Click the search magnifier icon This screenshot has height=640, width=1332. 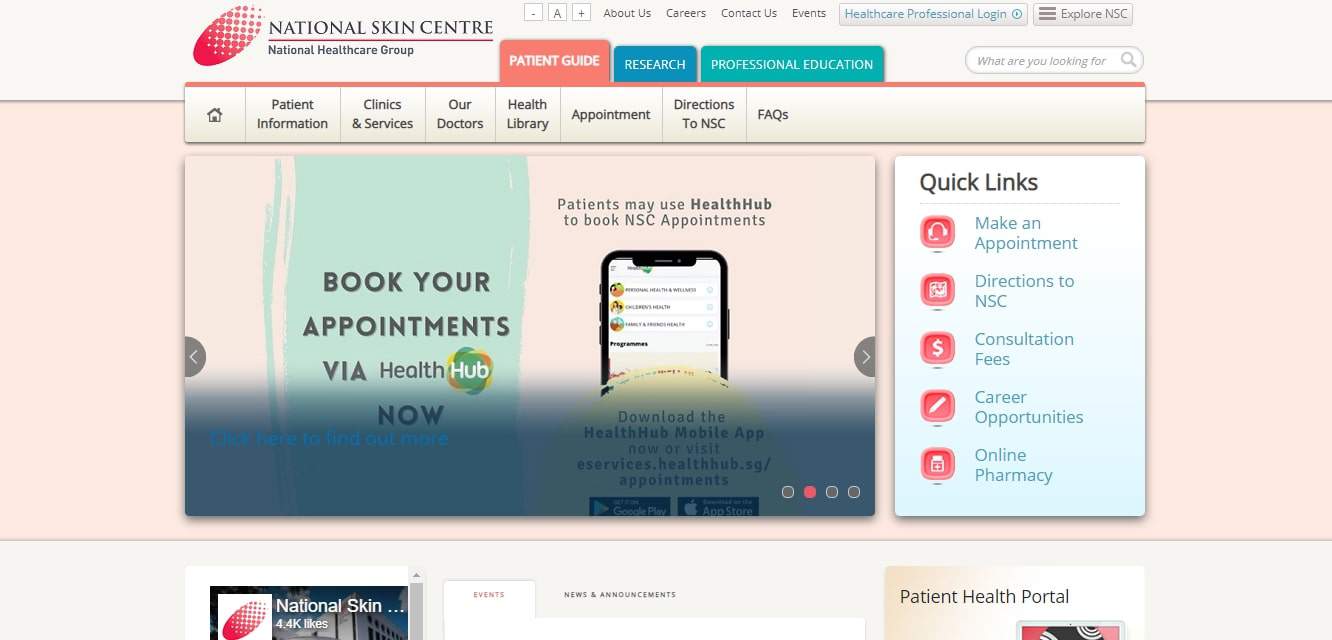pyautogui.click(x=1128, y=60)
